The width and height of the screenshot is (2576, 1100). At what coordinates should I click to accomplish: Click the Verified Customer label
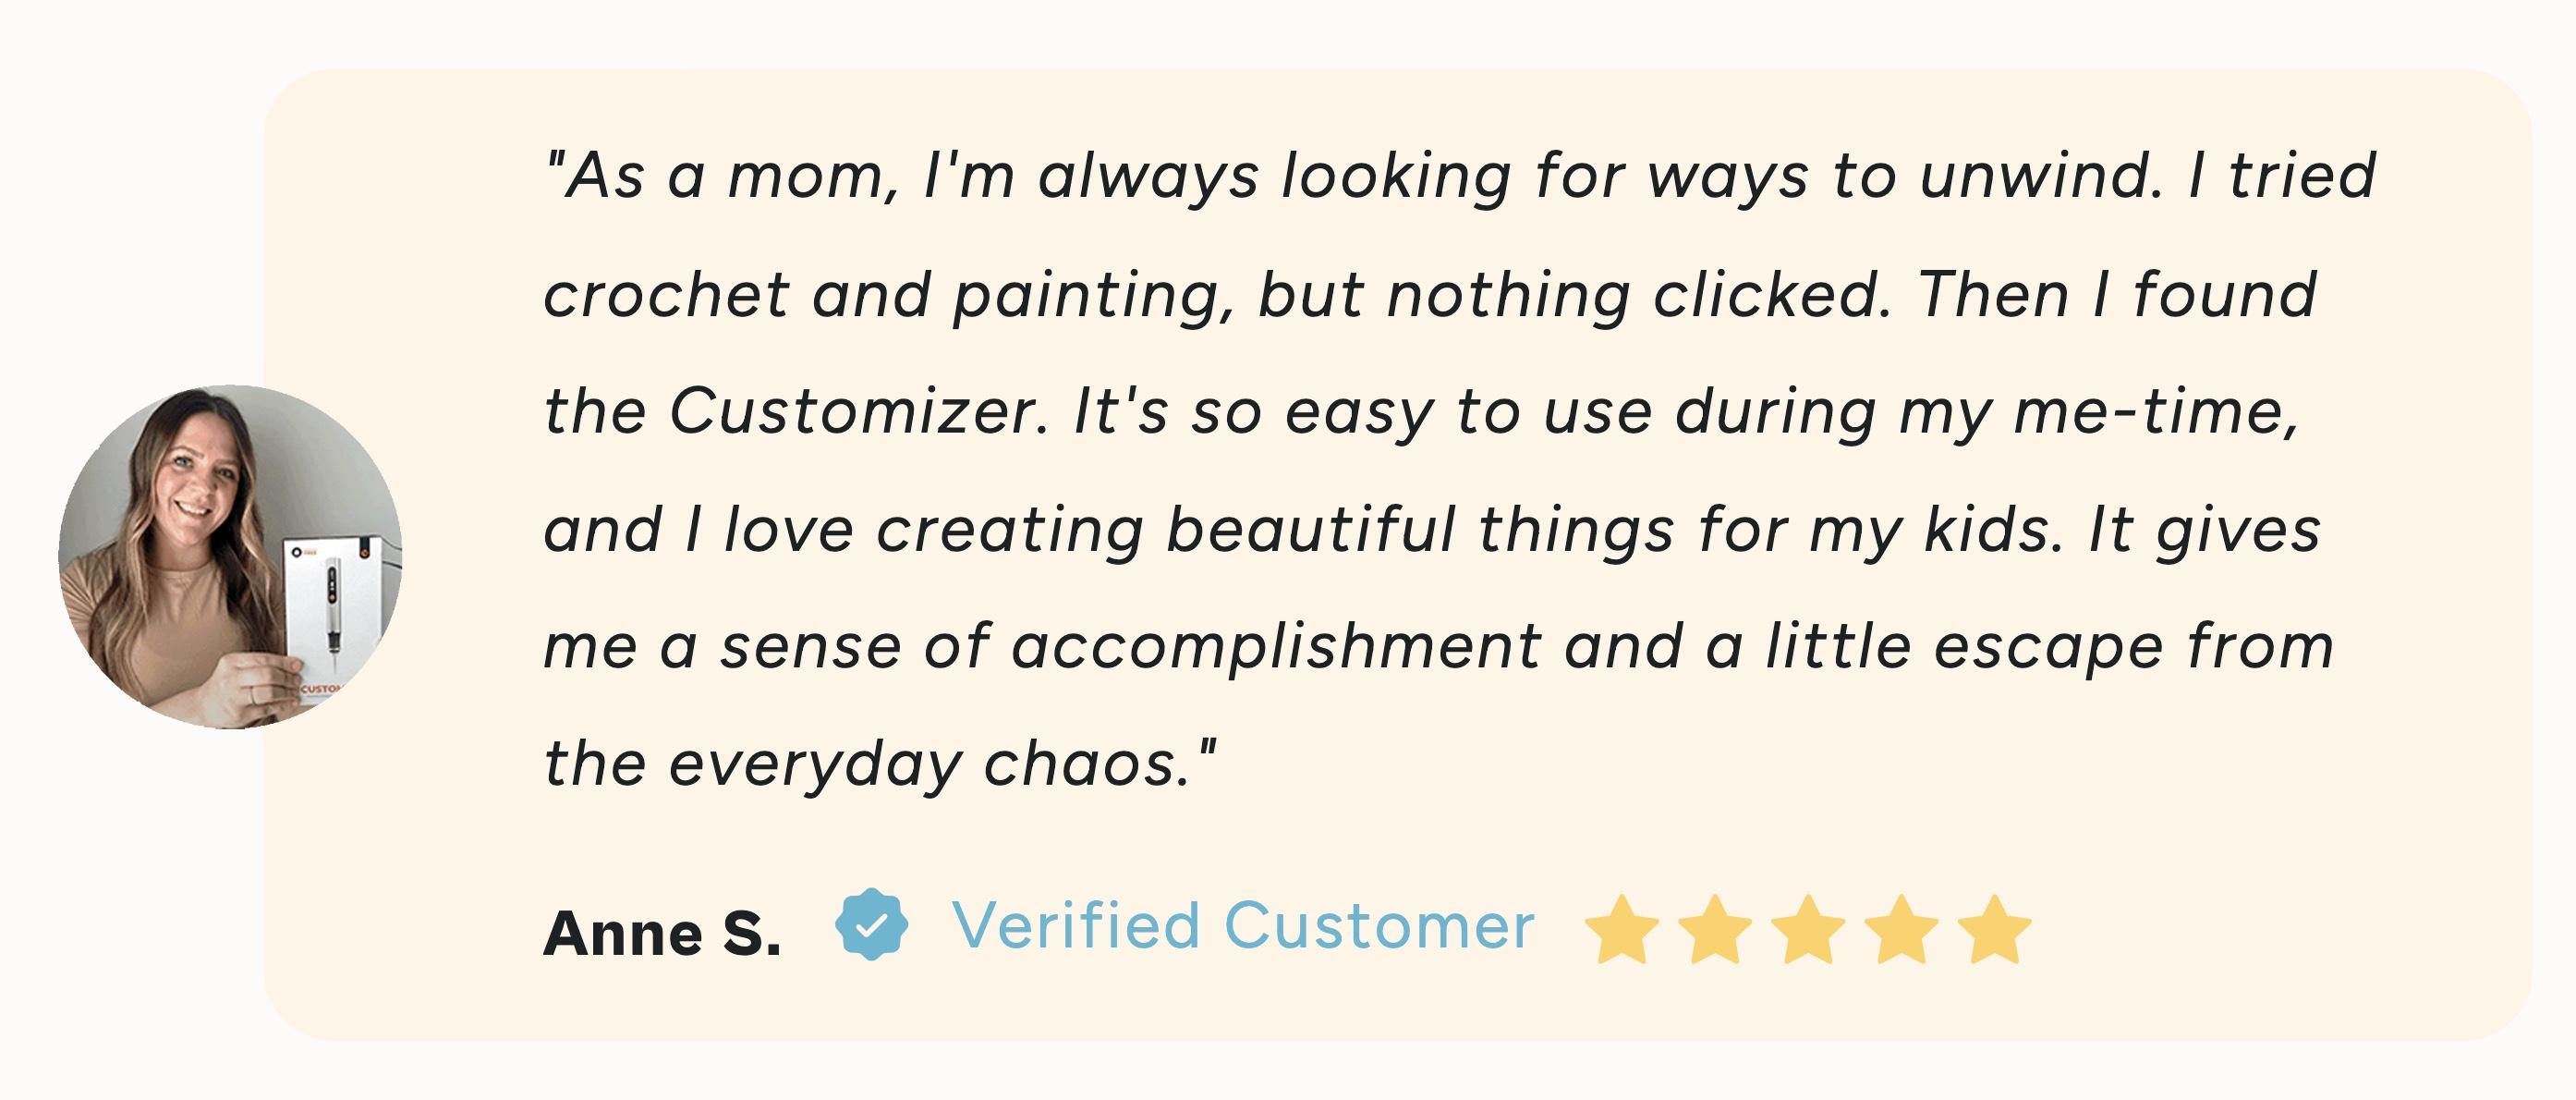pos(1243,926)
